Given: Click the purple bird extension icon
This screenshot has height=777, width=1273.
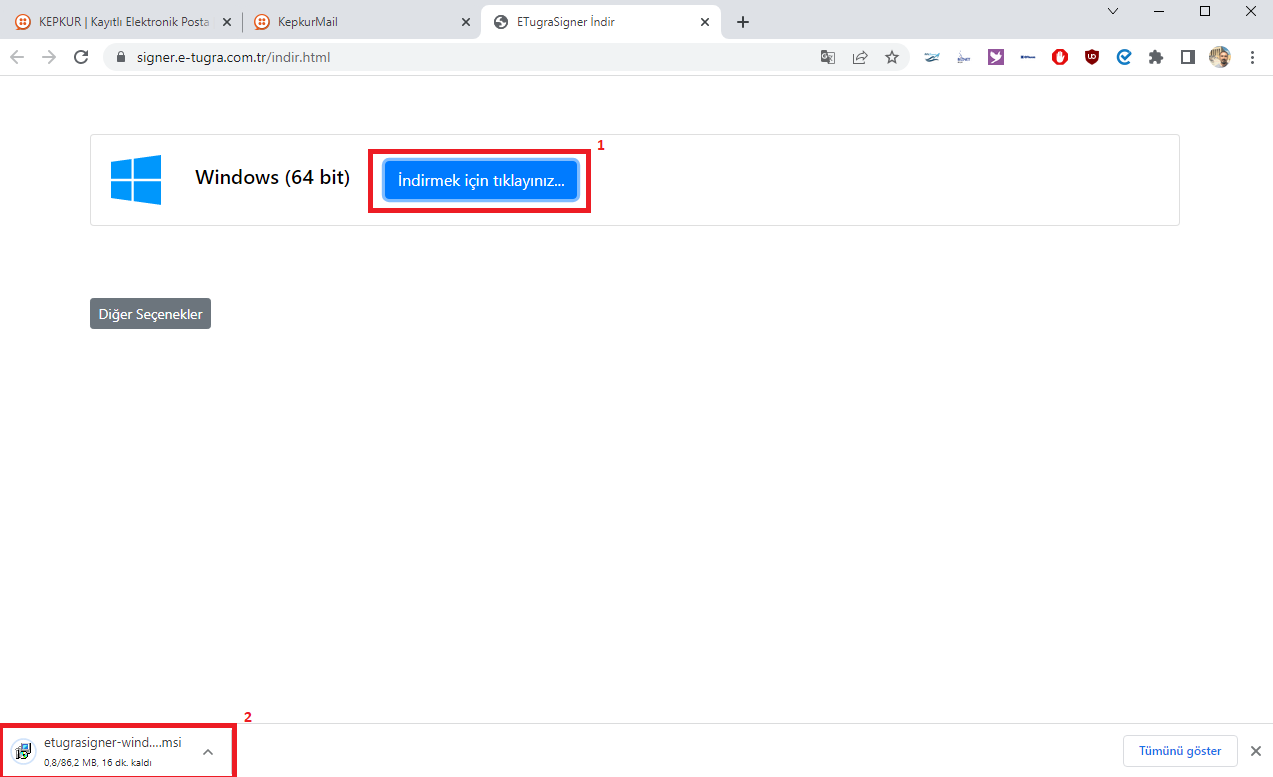Looking at the screenshot, I should [x=996, y=57].
